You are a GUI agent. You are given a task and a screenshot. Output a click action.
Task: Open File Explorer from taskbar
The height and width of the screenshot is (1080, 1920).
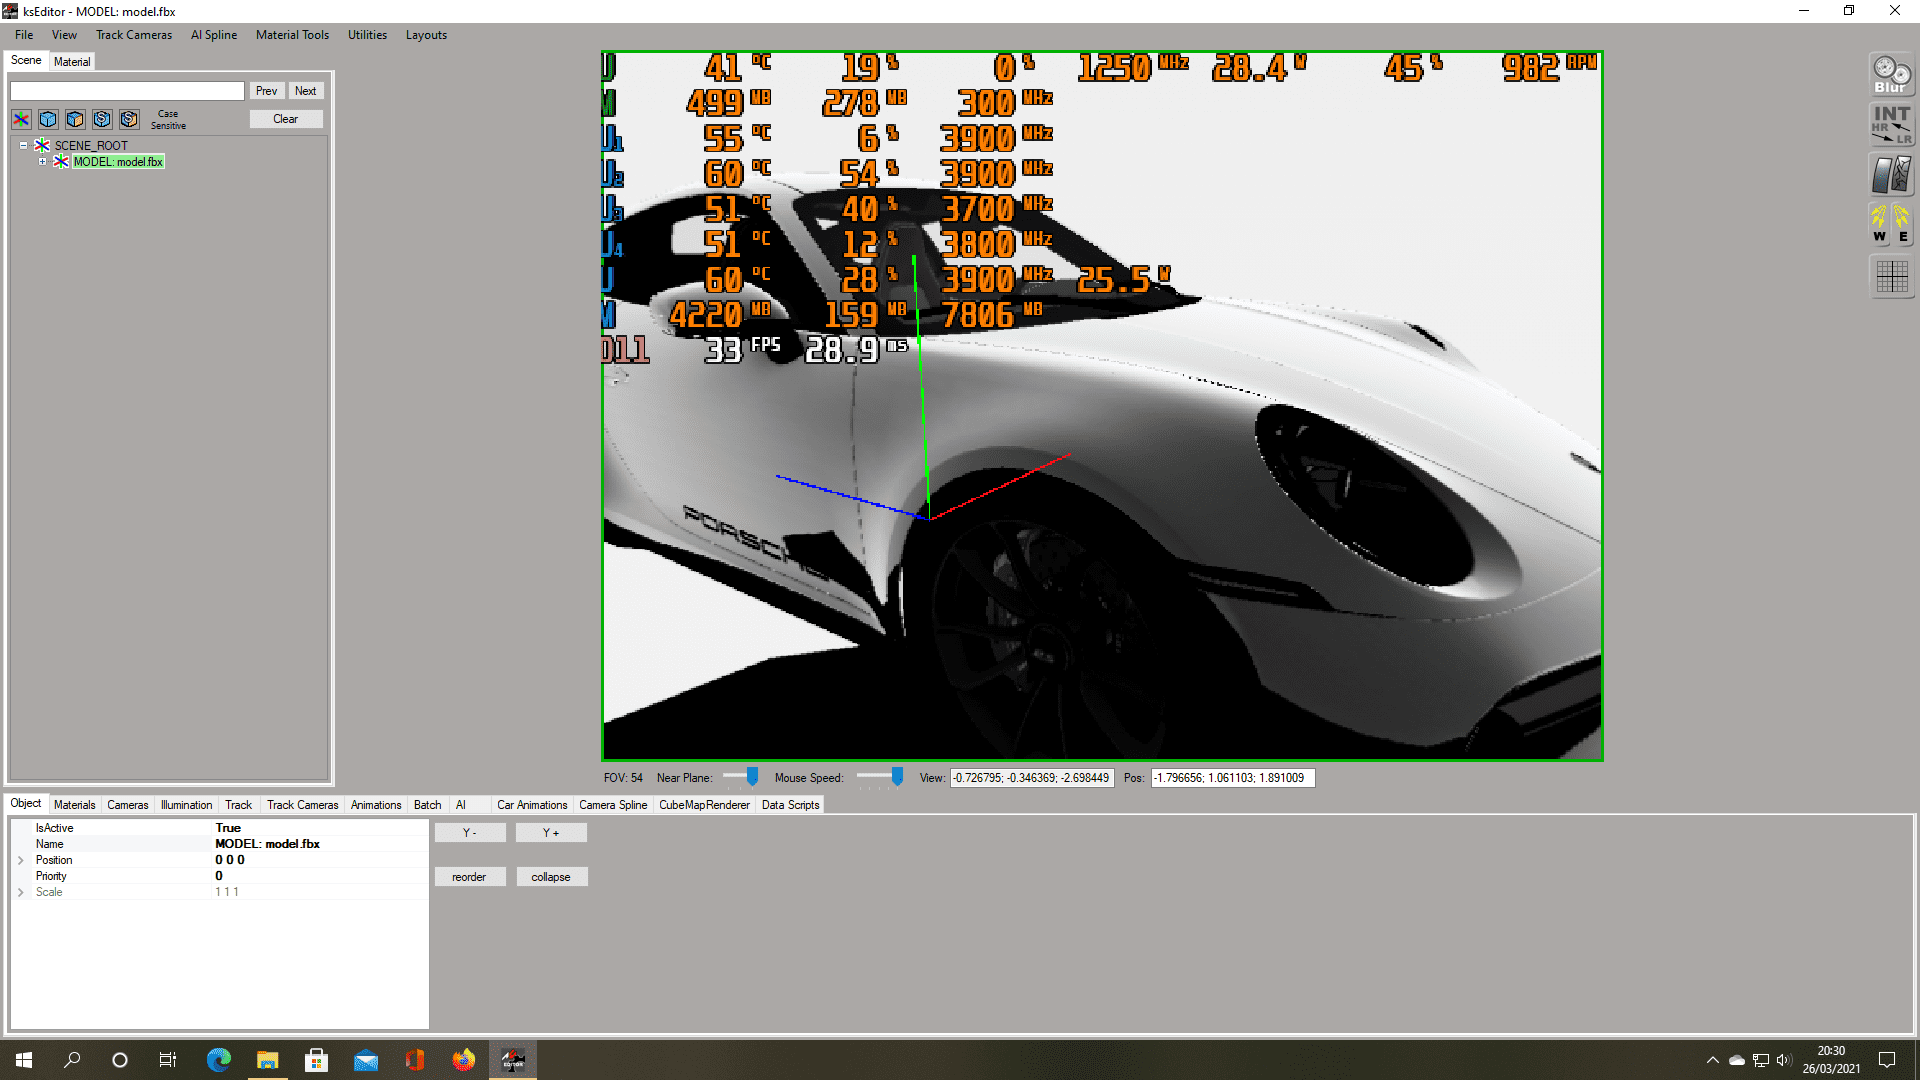[x=267, y=1060]
